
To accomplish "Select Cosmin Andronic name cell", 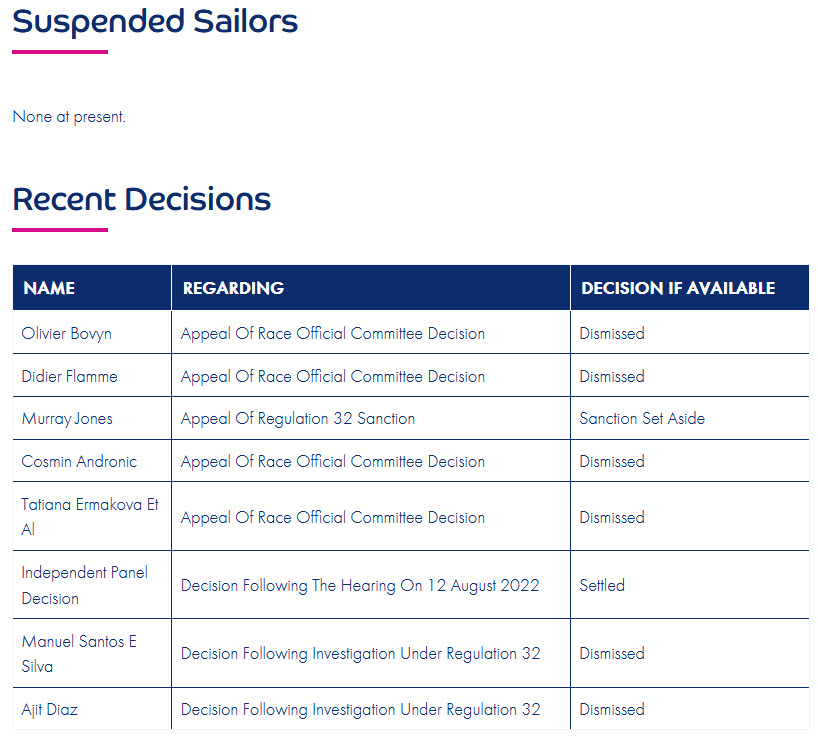I will tap(79, 462).
